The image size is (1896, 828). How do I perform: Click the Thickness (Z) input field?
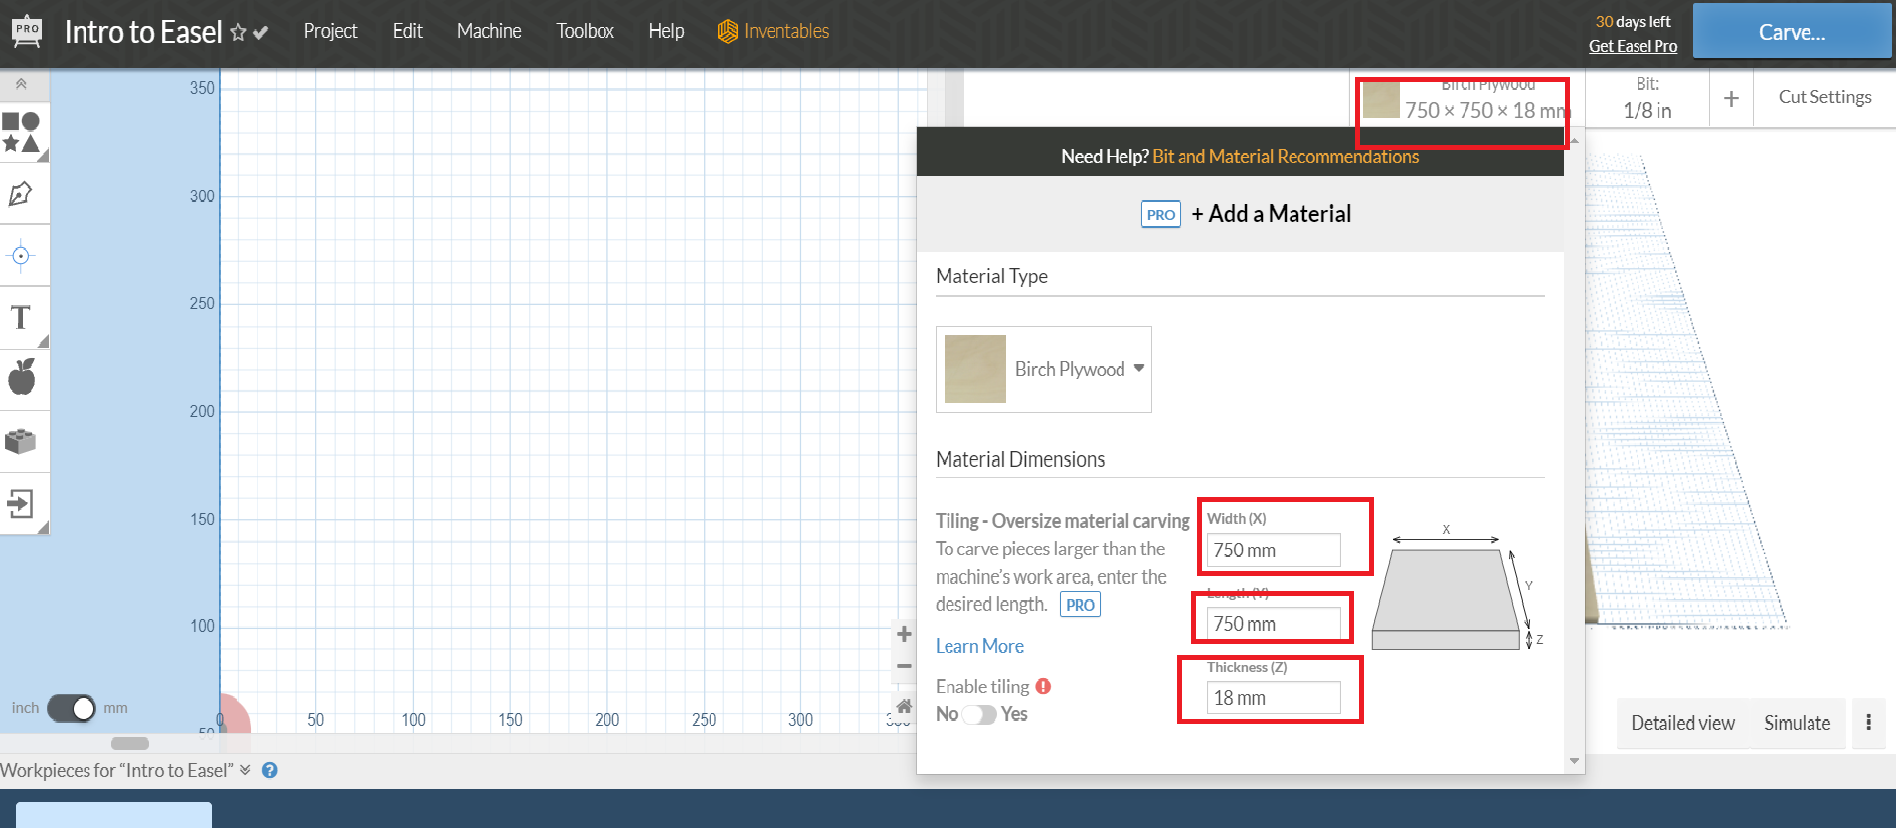coord(1273,698)
